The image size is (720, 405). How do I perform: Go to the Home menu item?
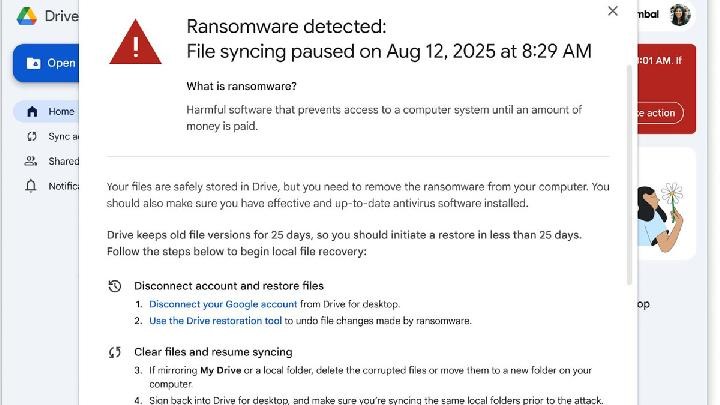(61, 112)
